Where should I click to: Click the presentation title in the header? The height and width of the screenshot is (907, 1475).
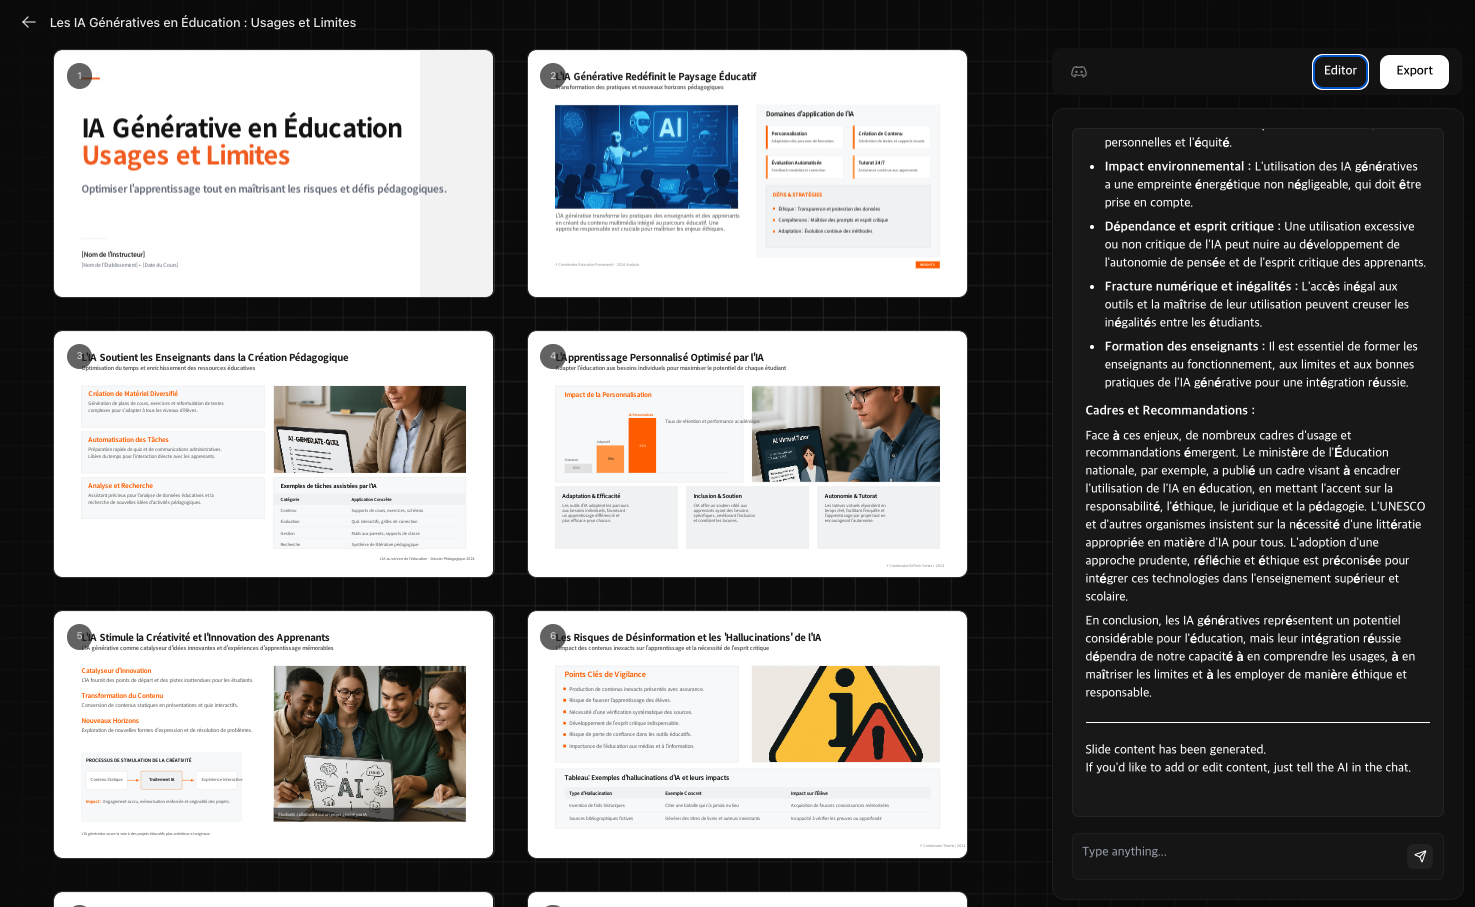pos(203,22)
